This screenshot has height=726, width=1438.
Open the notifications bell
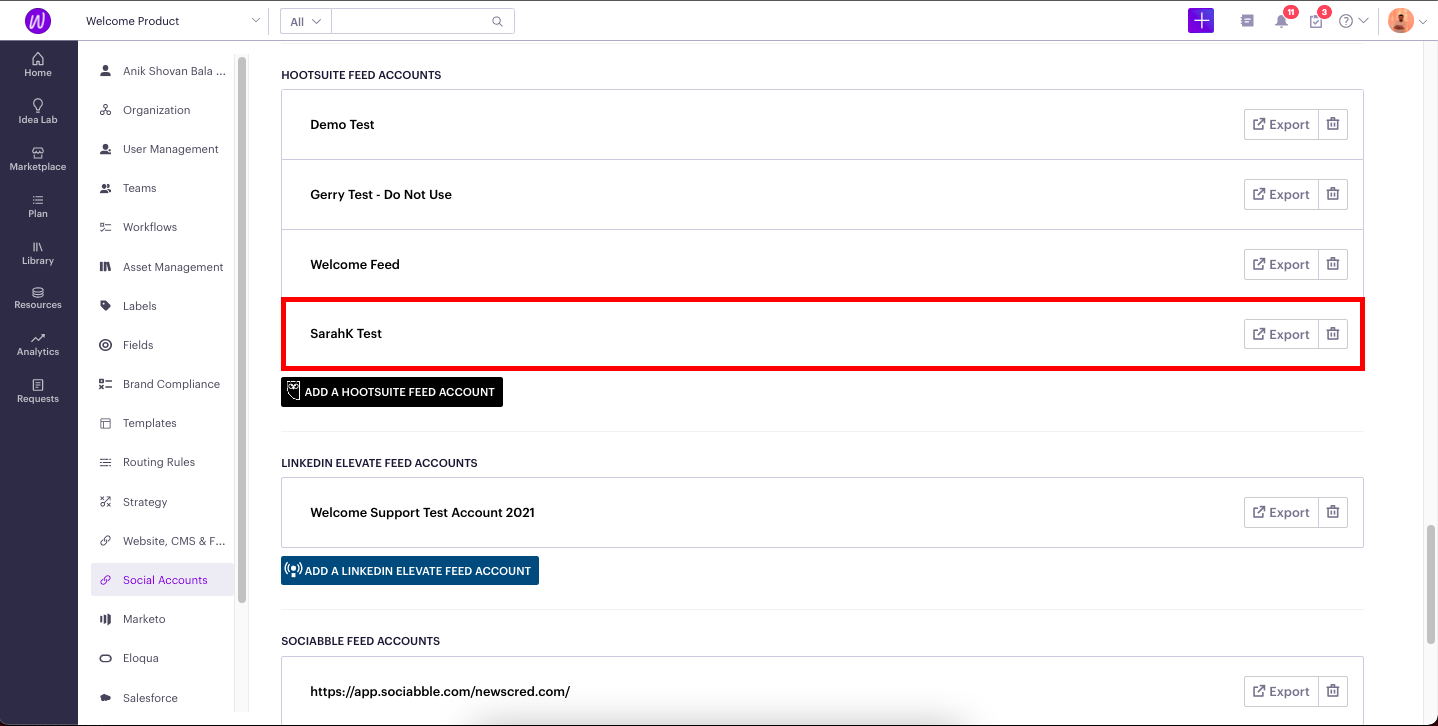tap(1281, 21)
